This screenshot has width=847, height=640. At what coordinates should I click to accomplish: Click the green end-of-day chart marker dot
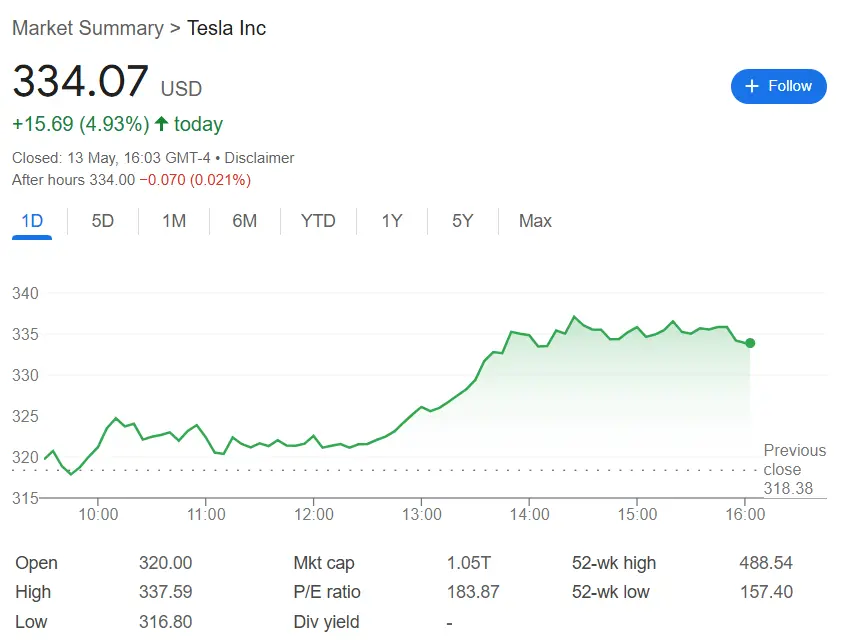point(750,343)
